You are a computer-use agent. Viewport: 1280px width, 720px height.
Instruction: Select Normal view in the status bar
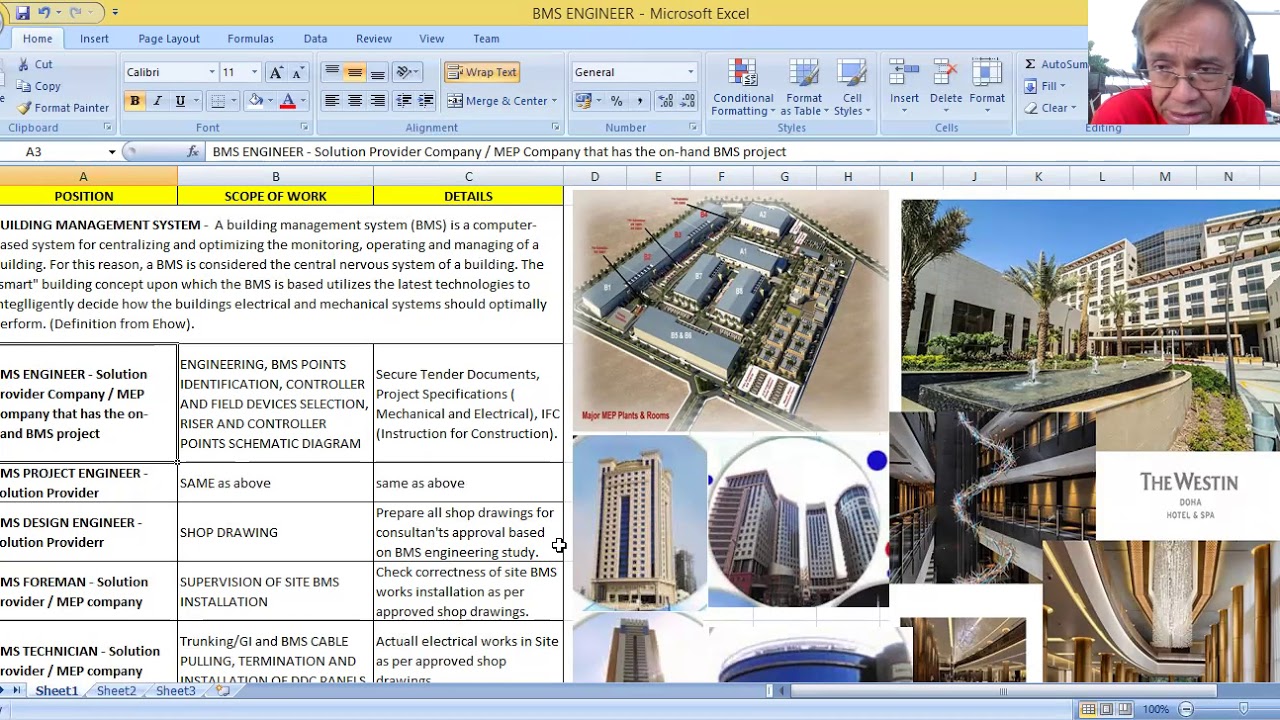point(1088,709)
